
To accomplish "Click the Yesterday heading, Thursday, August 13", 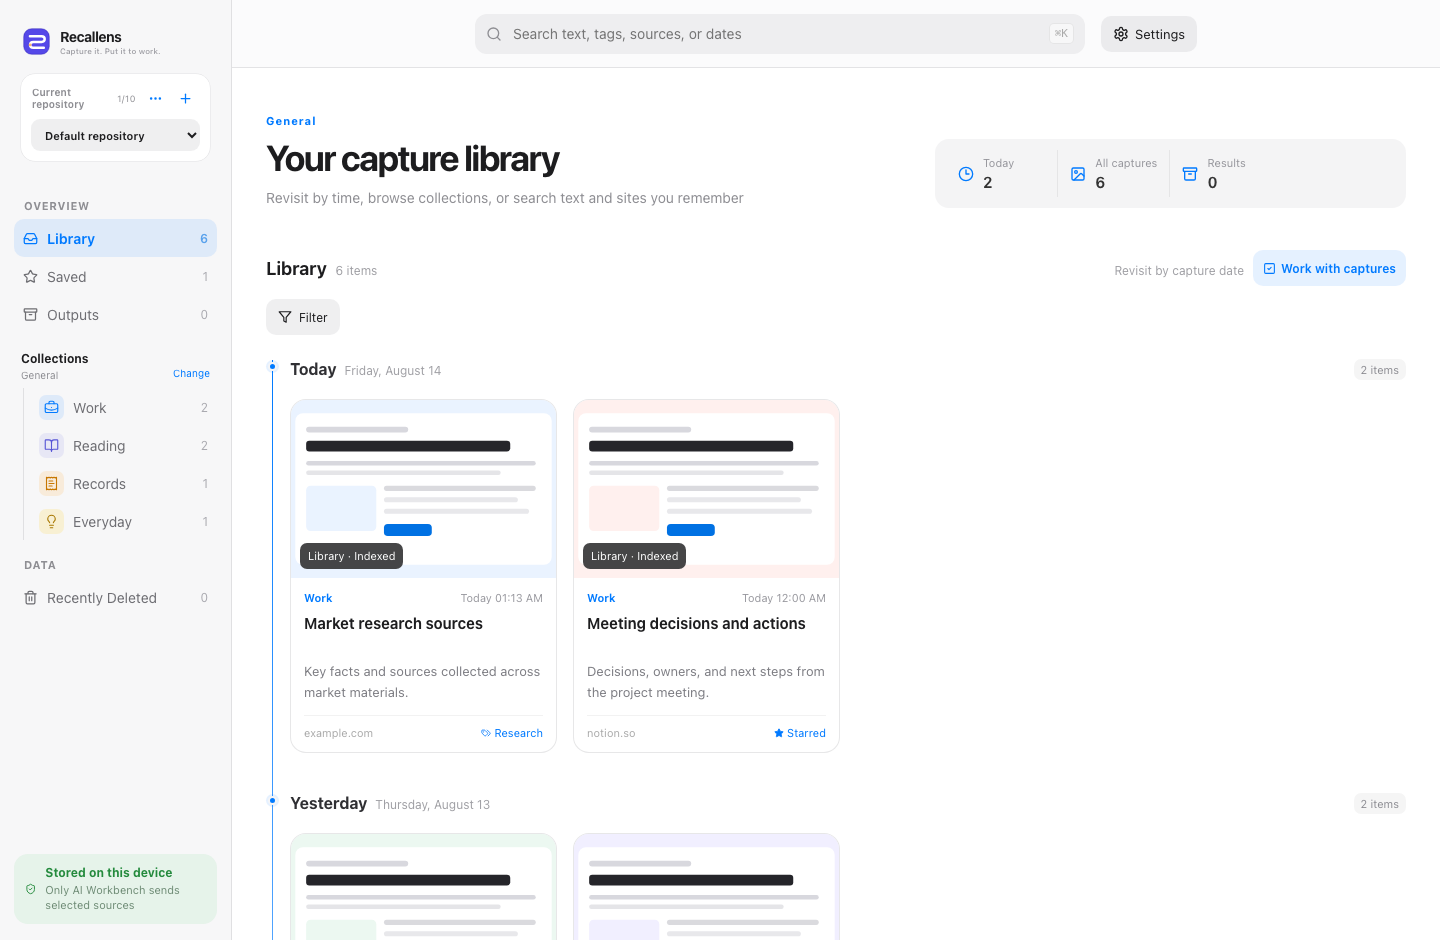I will (390, 804).
